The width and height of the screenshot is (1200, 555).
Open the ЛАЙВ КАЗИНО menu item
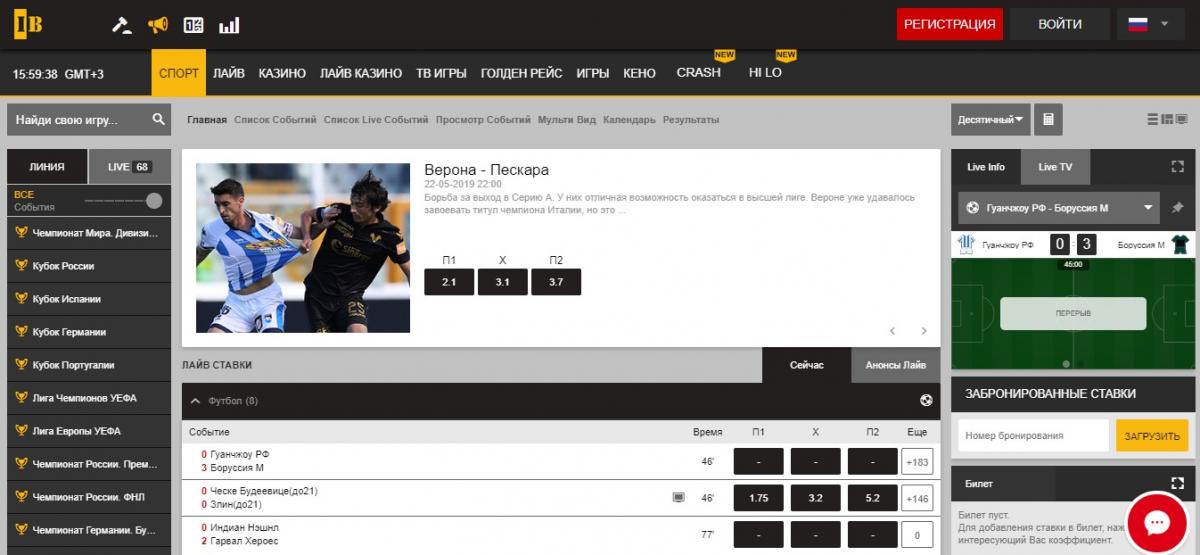click(361, 73)
